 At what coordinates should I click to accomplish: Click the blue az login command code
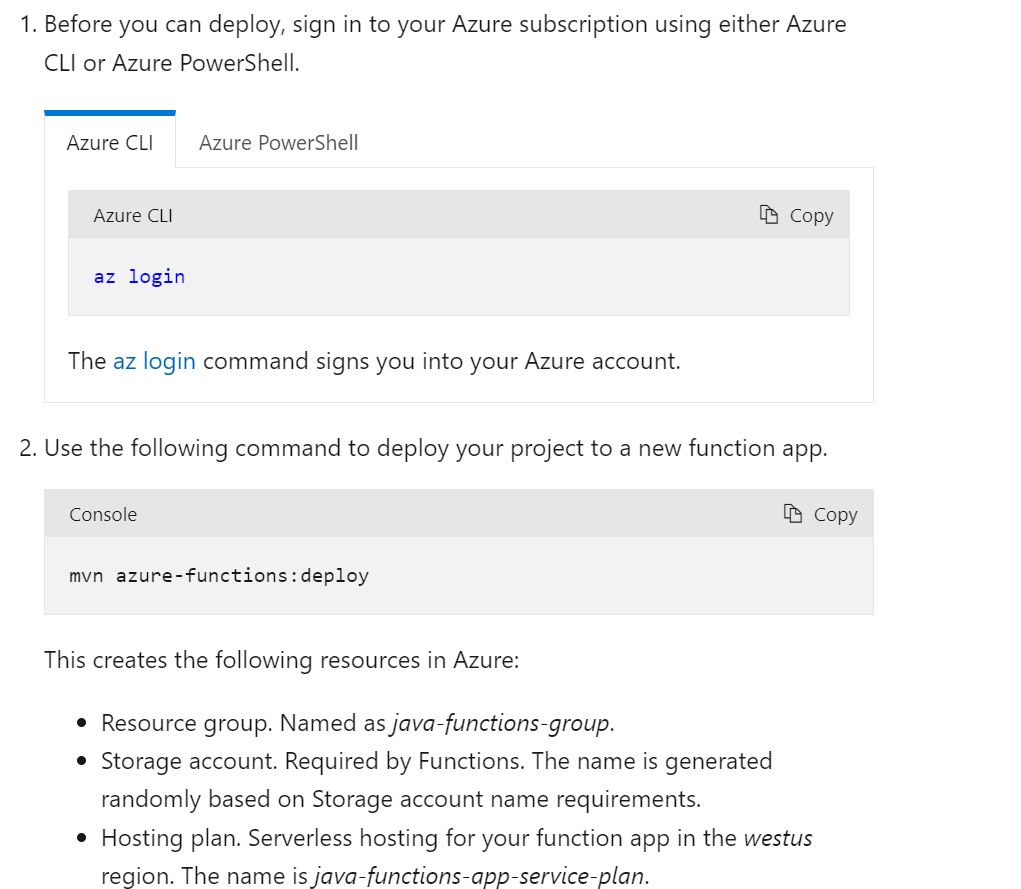coord(139,277)
